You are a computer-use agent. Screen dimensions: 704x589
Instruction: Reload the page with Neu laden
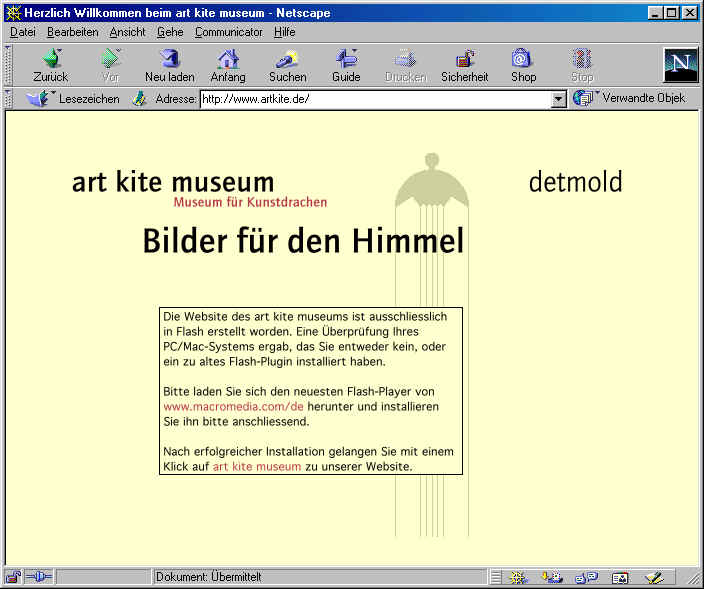(170, 66)
